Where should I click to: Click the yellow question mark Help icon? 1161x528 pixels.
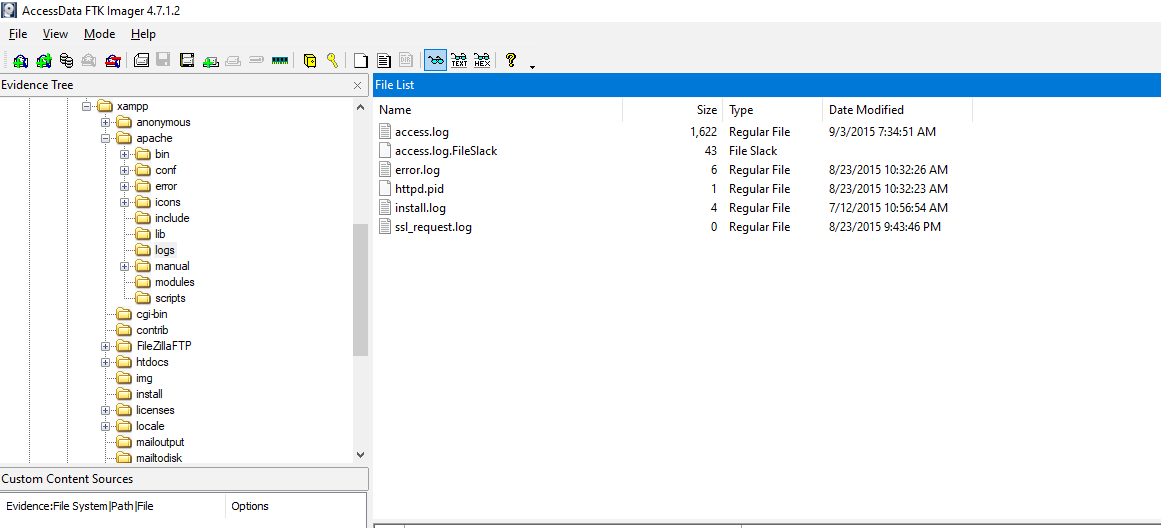click(510, 61)
